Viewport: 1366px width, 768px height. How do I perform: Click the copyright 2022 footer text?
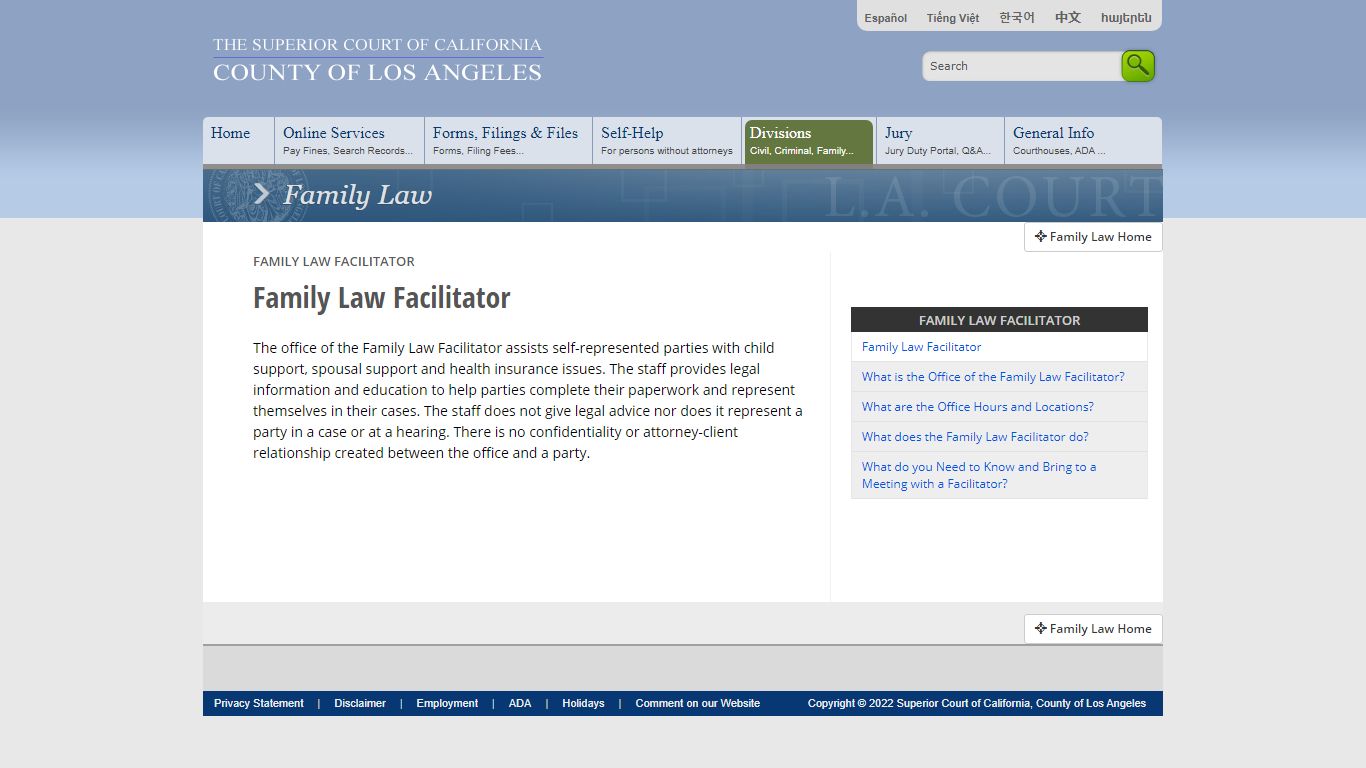tap(977, 703)
